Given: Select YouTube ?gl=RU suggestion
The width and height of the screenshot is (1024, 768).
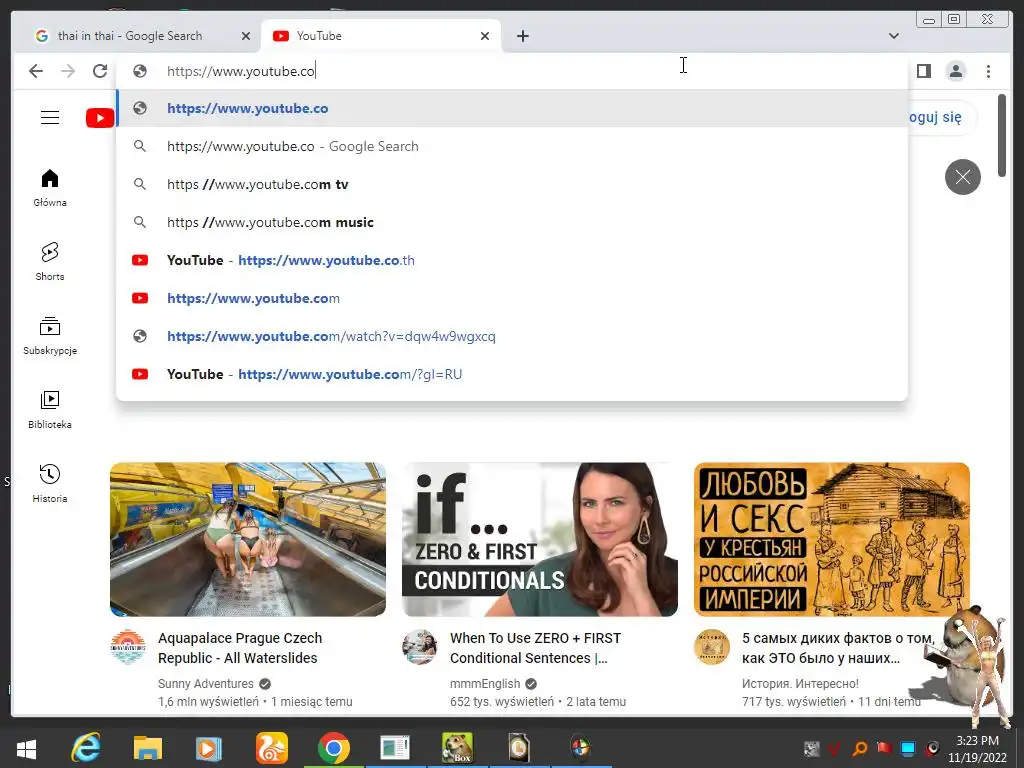Looking at the screenshot, I should click(x=512, y=374).
